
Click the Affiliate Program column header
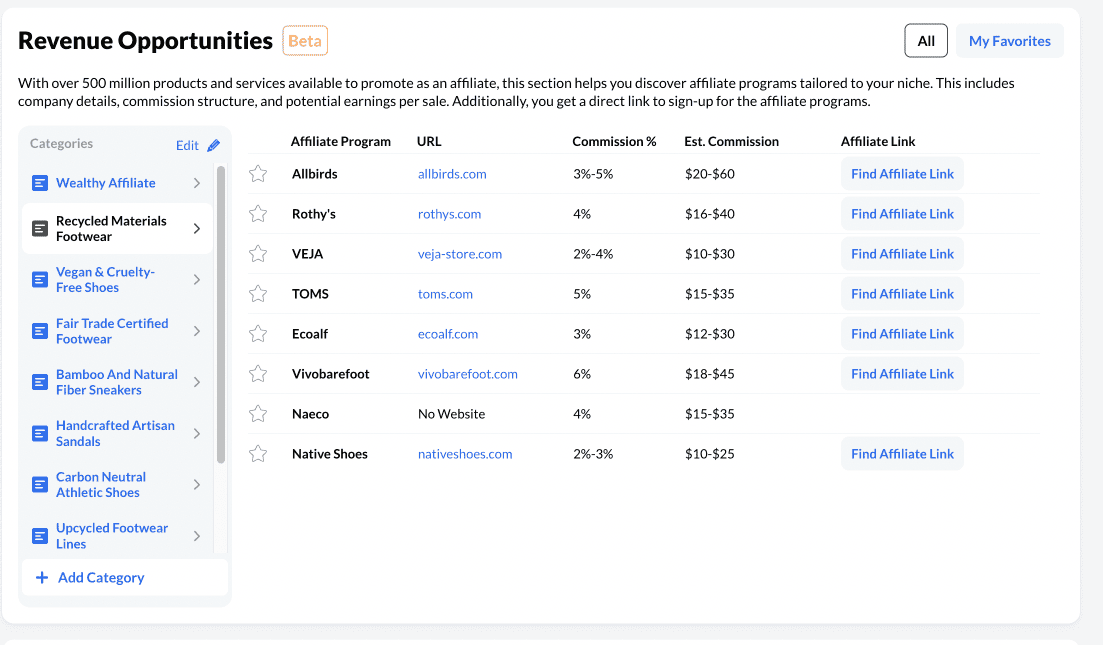340,141
